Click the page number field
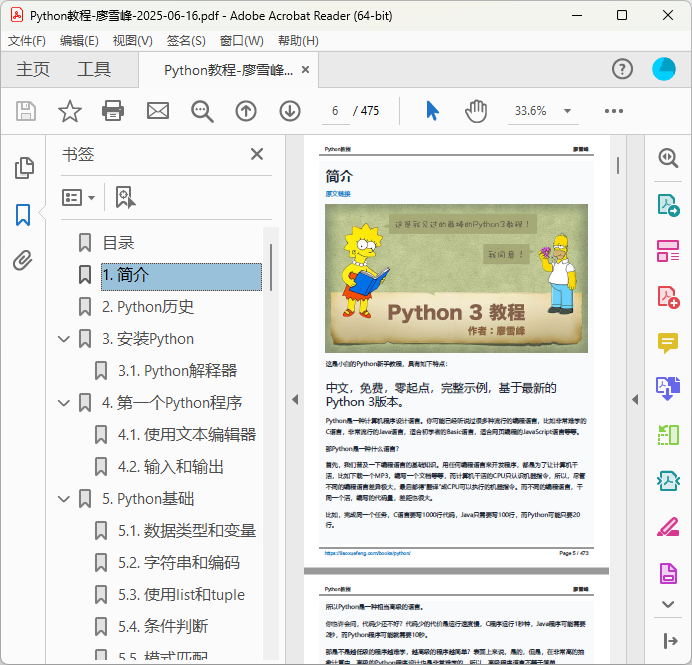 [x=335, y=111]
